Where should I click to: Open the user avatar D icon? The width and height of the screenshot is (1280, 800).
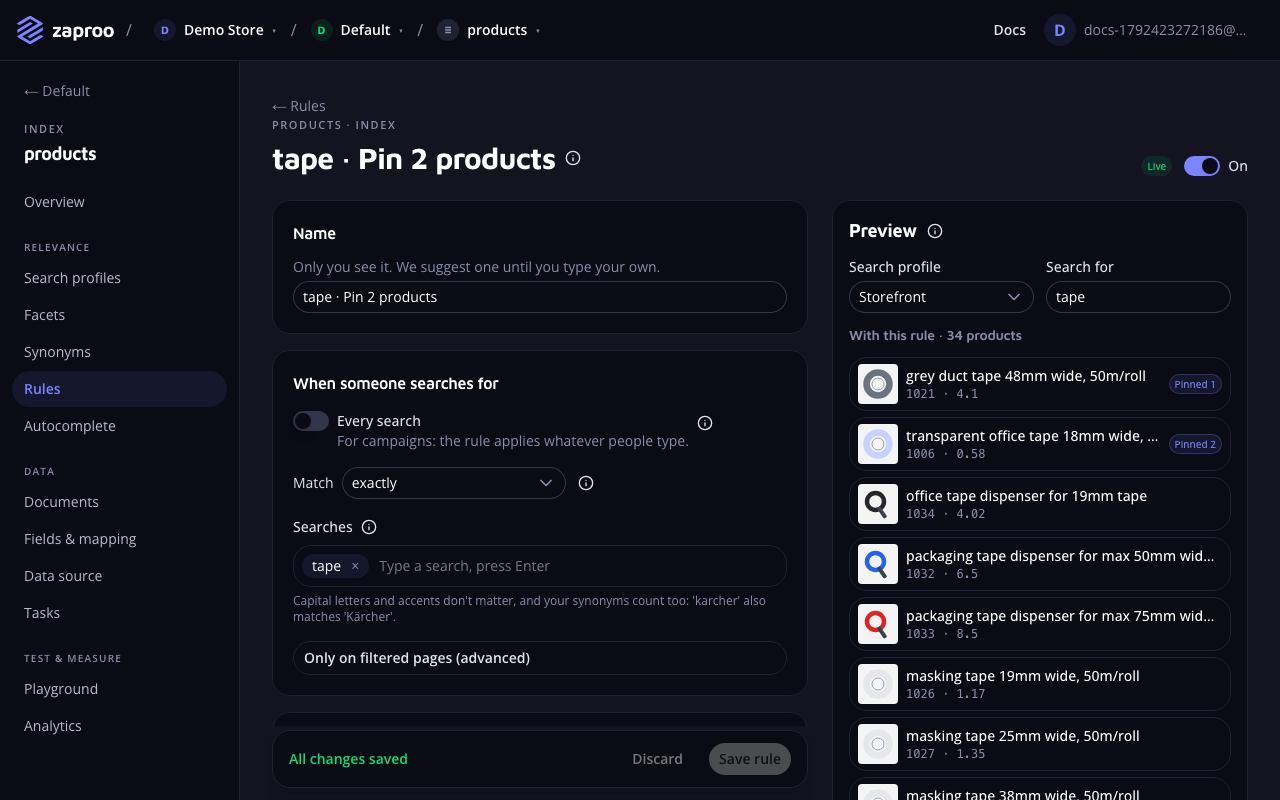(x=1060, y=30)
